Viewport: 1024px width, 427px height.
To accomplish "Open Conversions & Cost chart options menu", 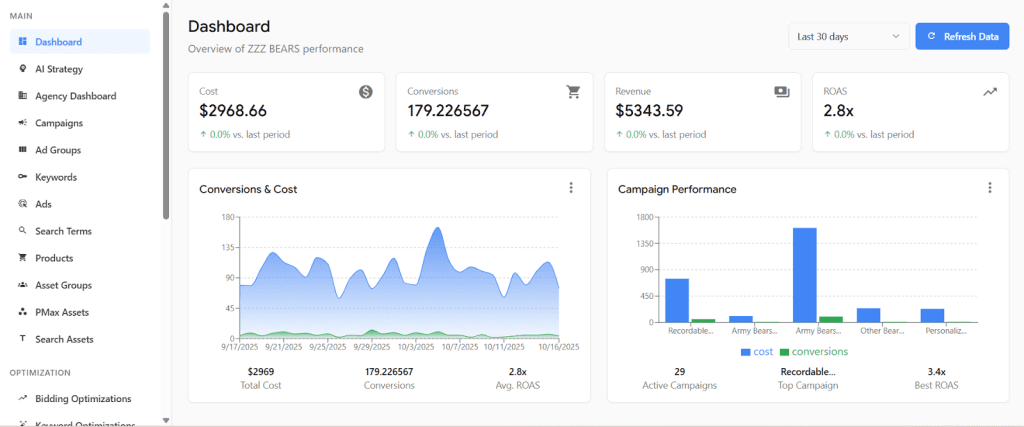I will coord(571,188).
